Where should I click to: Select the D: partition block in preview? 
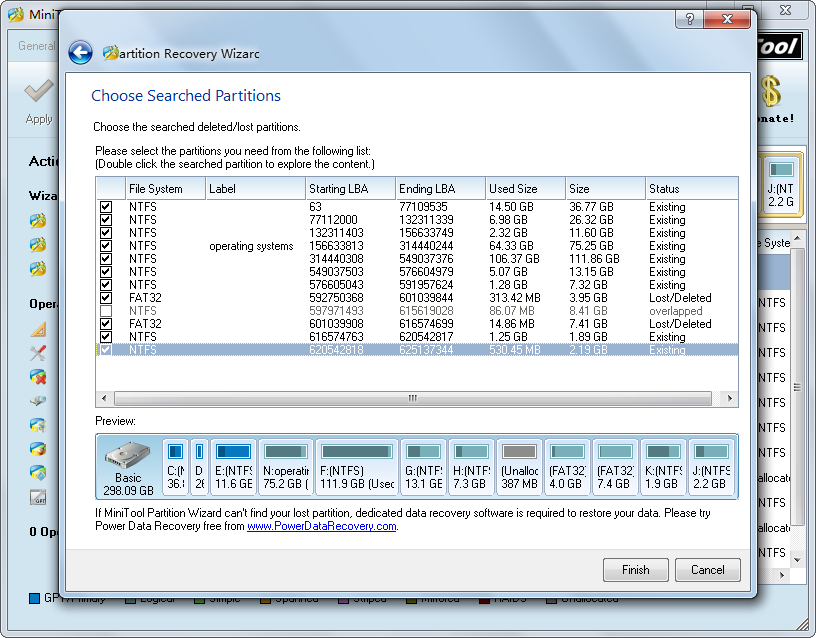click(199, 466)
